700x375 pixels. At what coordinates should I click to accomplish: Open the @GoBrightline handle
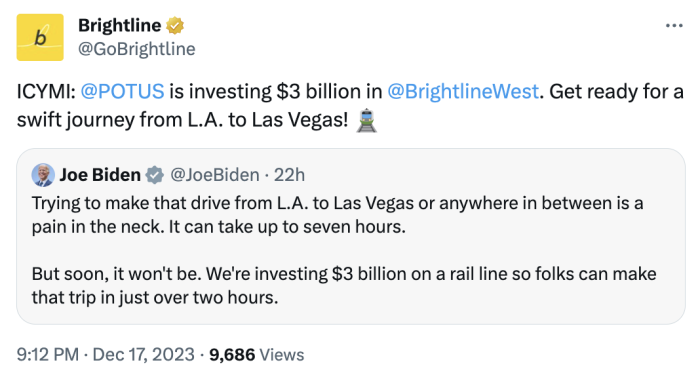[137, 49]
